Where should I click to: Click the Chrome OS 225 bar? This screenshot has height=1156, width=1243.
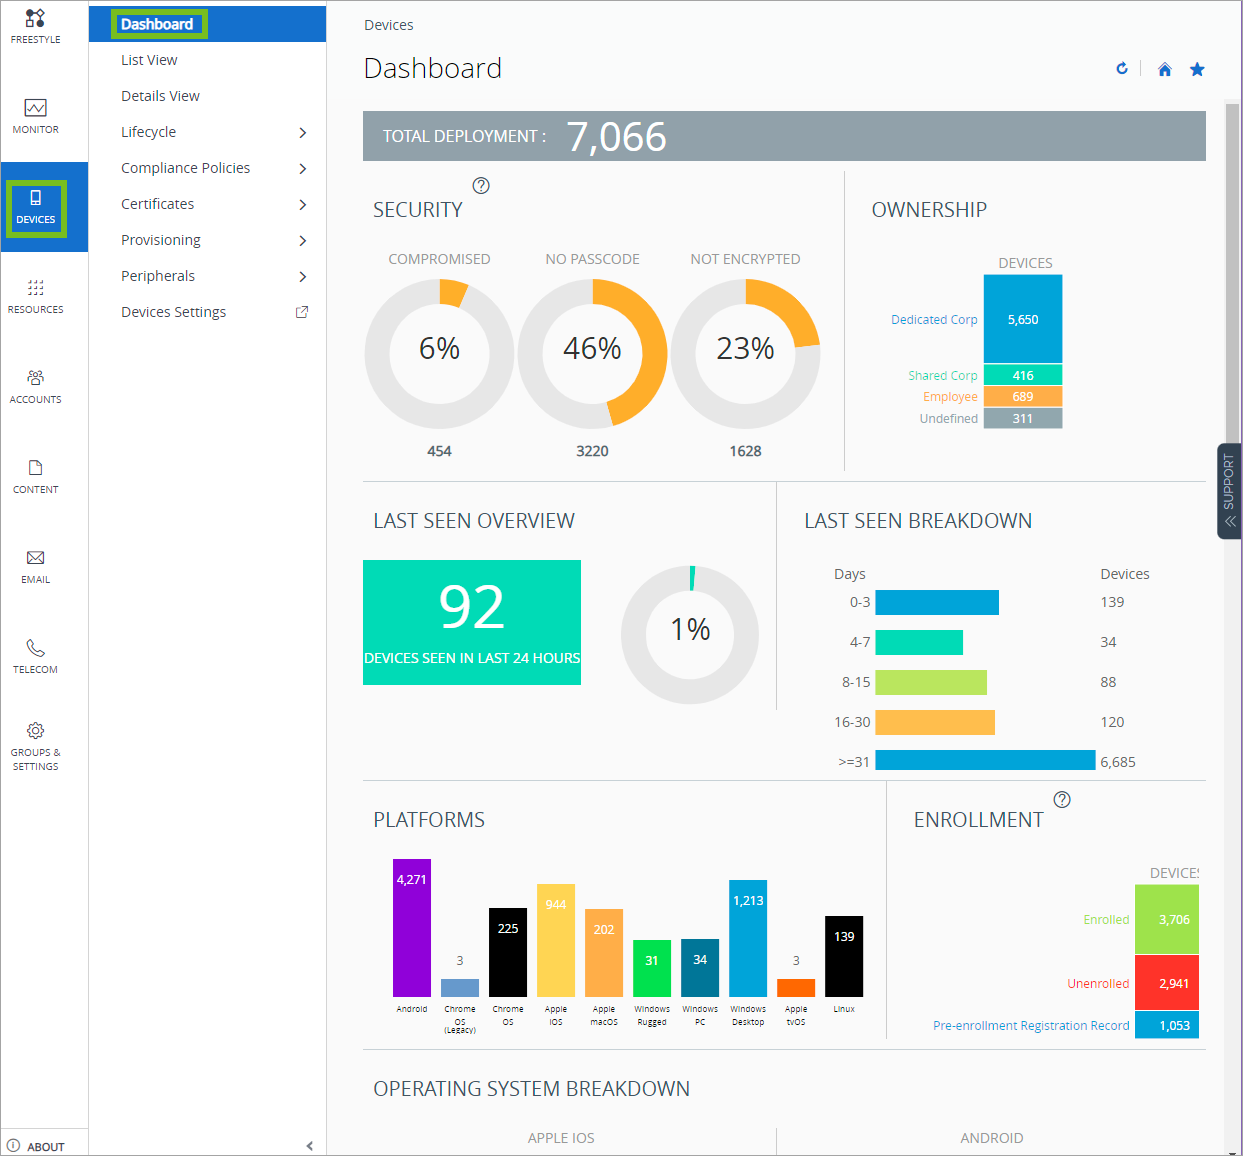[x=508, y=952]
